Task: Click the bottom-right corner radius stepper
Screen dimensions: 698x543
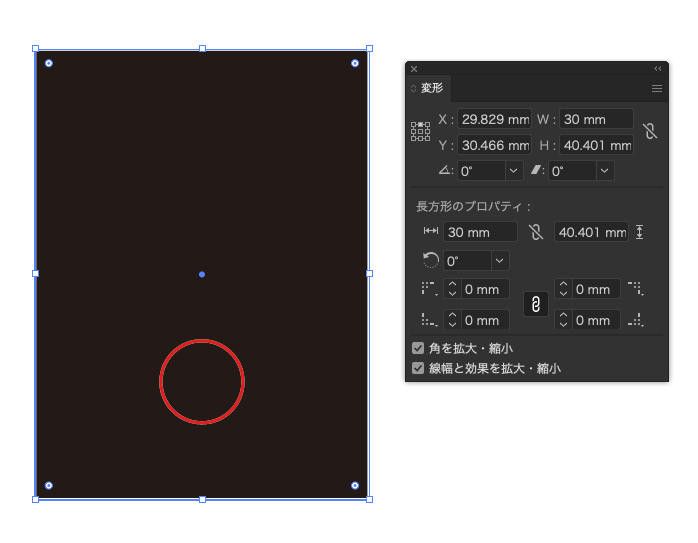Action: 563,320
